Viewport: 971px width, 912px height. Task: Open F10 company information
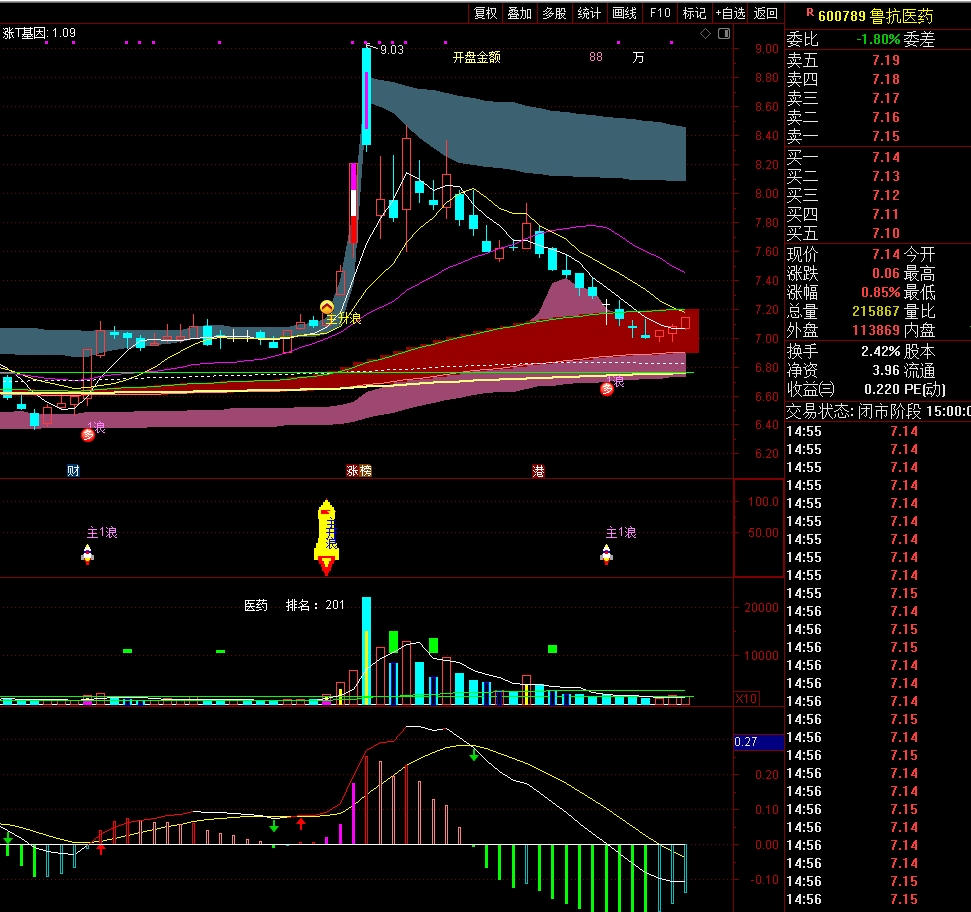pyautogui.click(x=660, y=13)
